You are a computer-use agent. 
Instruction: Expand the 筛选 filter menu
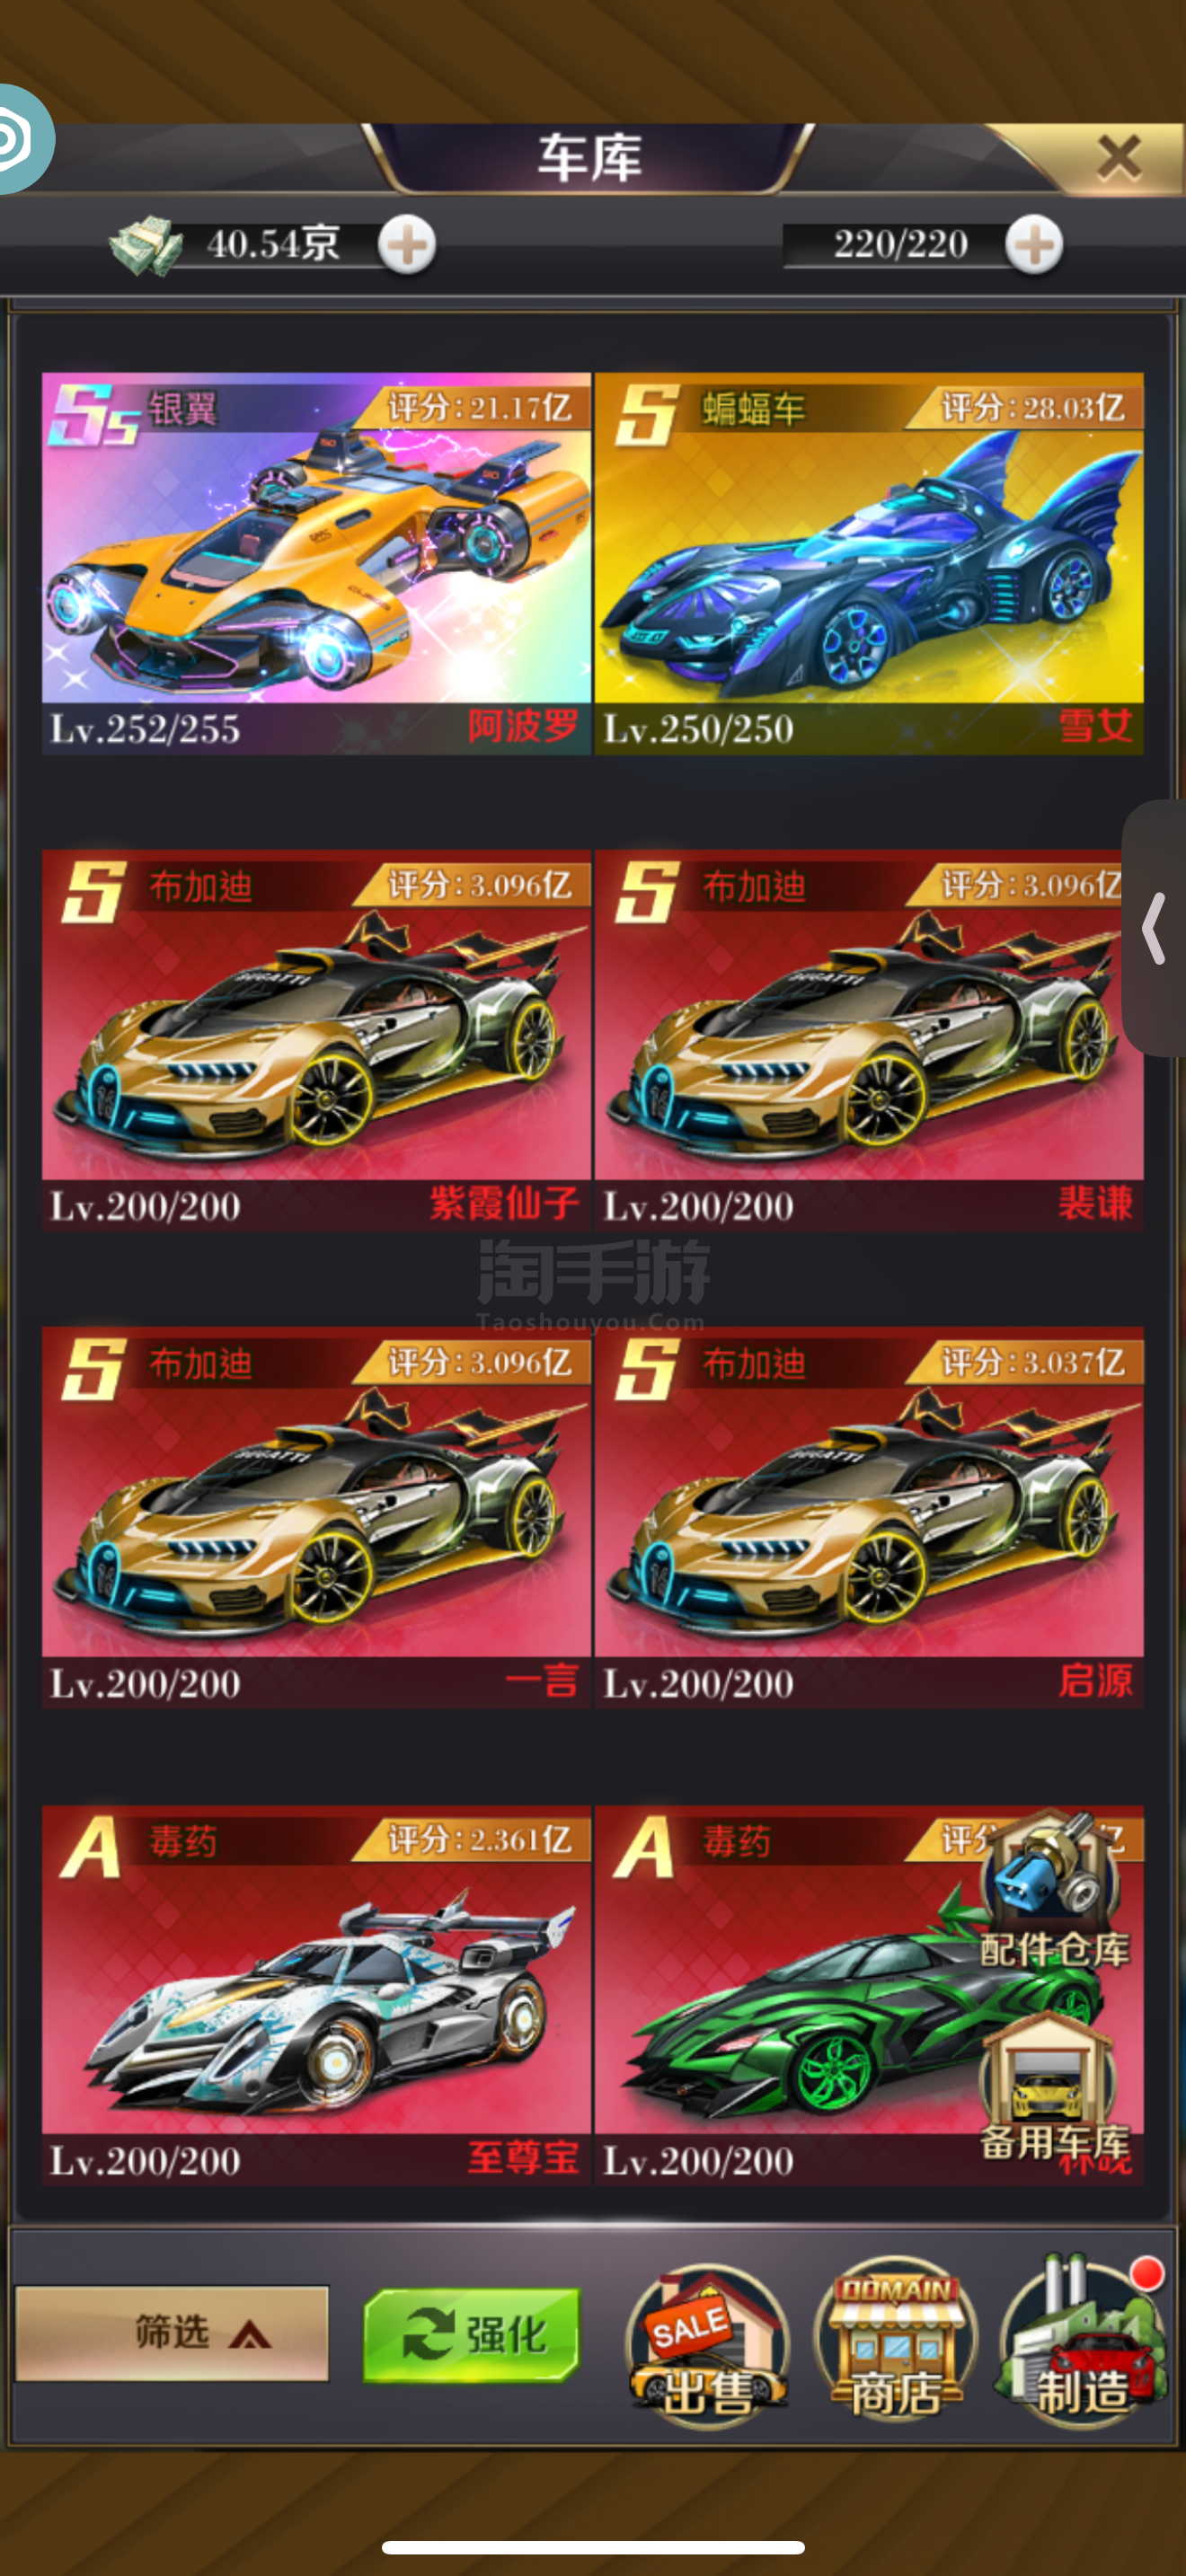[172, 2334]
